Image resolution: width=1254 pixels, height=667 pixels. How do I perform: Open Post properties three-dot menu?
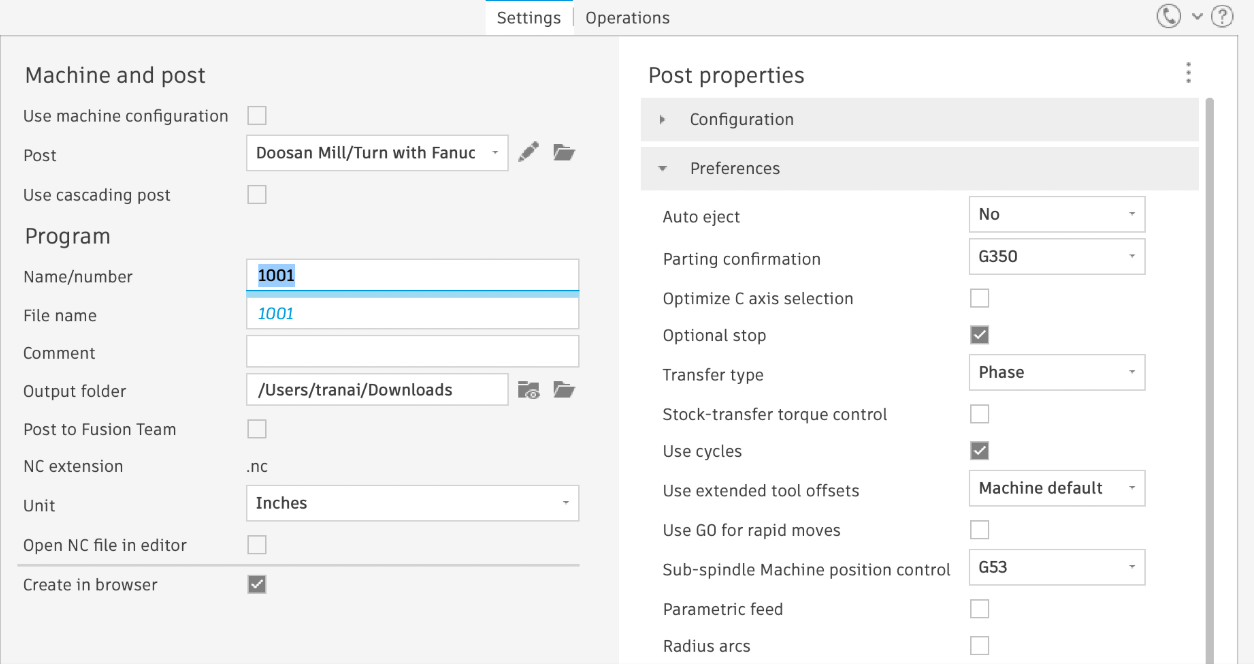[1188, 73]
